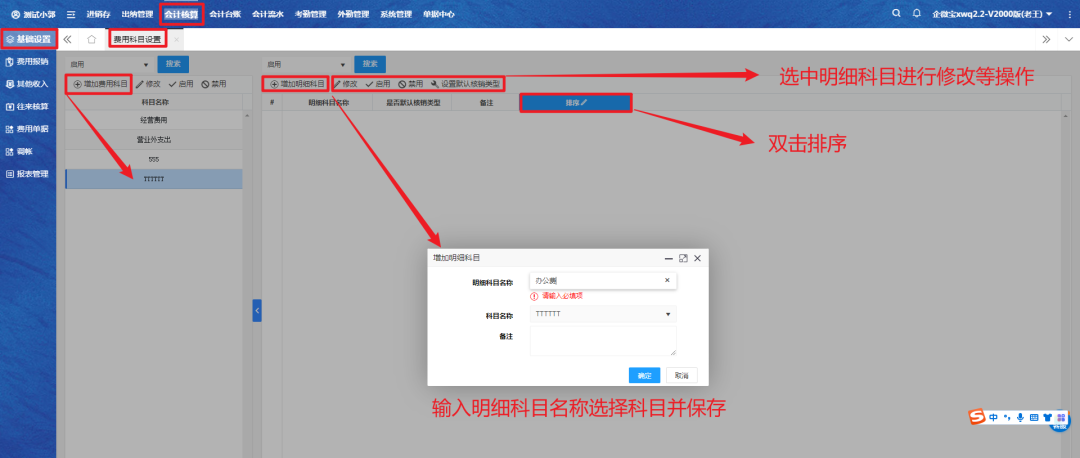This screenshot has width=1080, height=458.
Task: Collapse tabs with double left chevron
Action: [68, 39]
